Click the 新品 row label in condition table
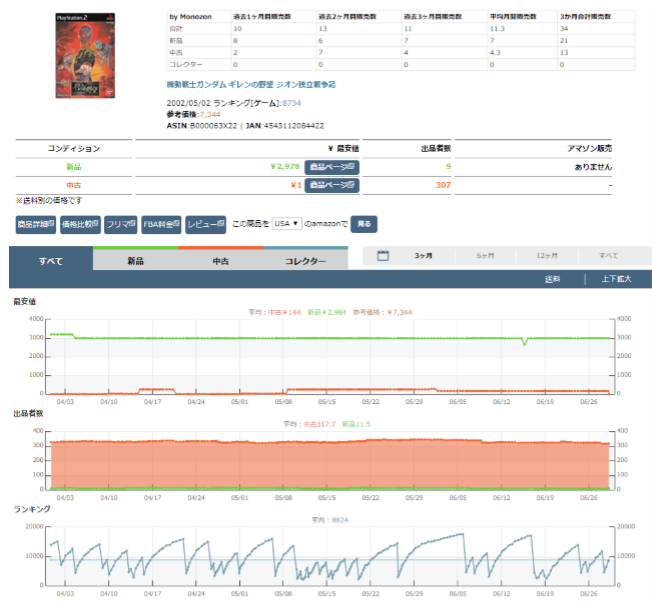This screenshot has width=652, height=603. 74,167
